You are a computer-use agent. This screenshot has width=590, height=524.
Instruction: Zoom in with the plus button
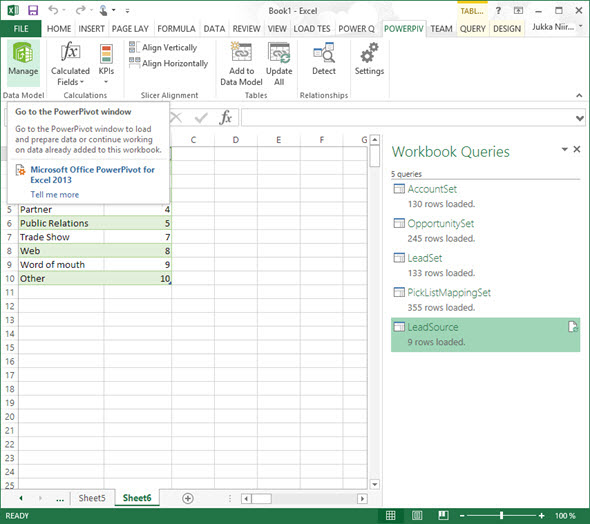[x=541, y=515]
